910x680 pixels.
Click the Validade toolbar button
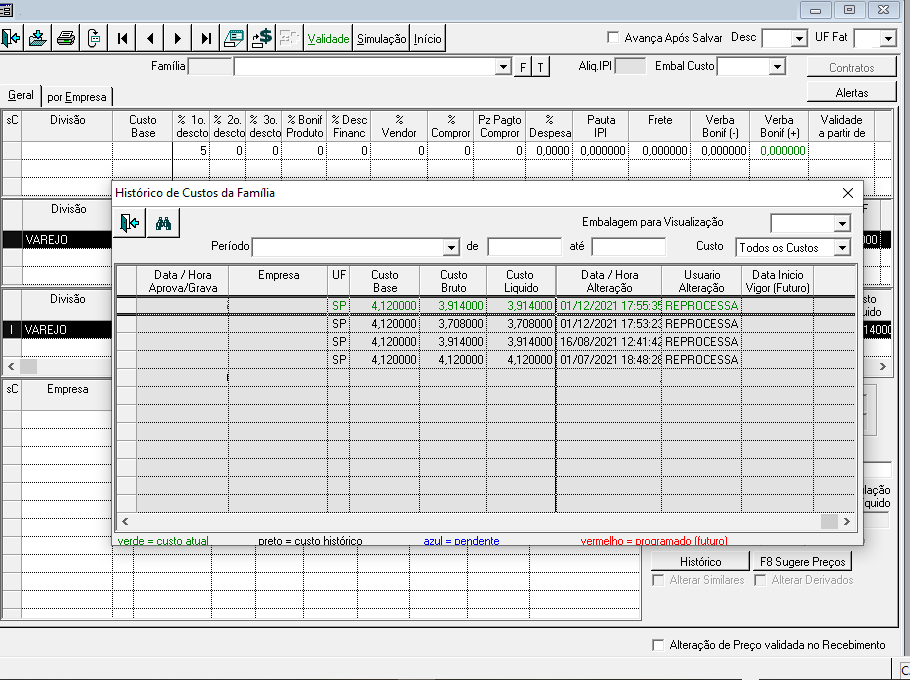click(328, 38)
